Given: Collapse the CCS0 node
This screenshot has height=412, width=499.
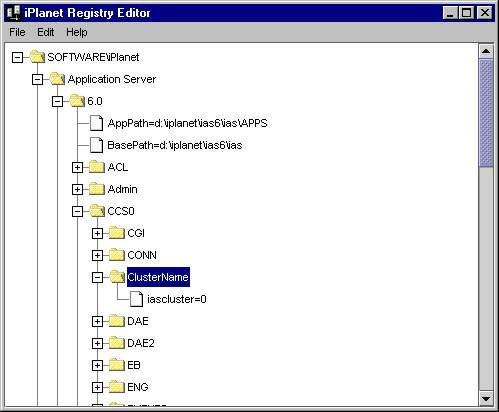Looking at the screenshot, I should [77, 211].
